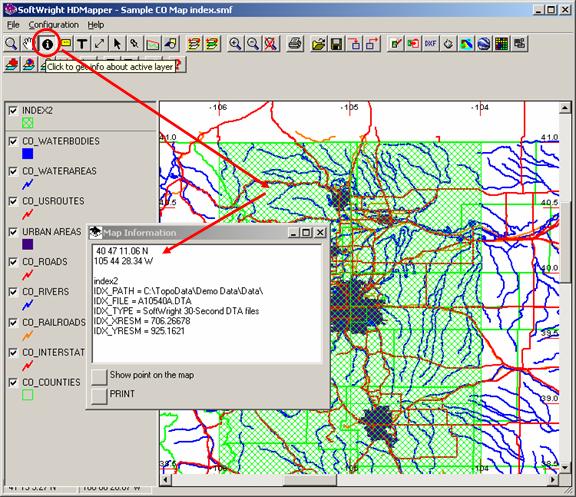The width and height of the screenshot is (576, 497).
Task: Click the green layers stack icon
Action: (x=212, y=44)
